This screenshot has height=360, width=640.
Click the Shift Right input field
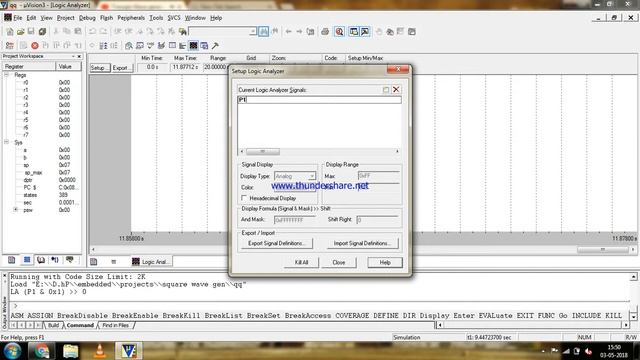point(378,220)
